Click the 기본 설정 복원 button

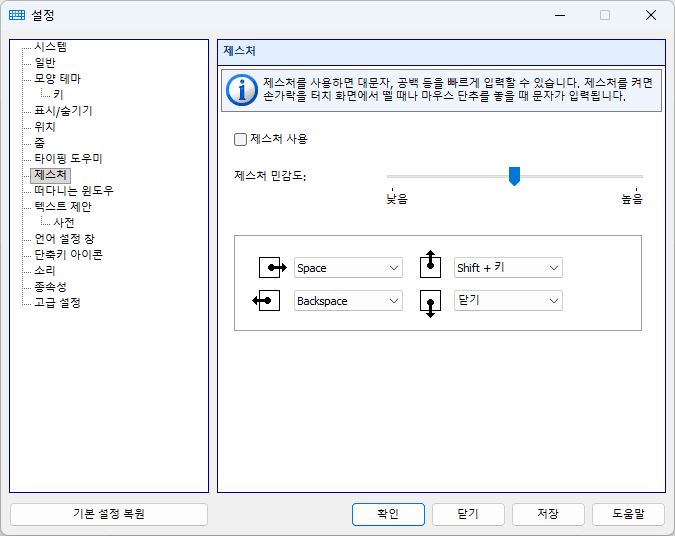[109, 514]
